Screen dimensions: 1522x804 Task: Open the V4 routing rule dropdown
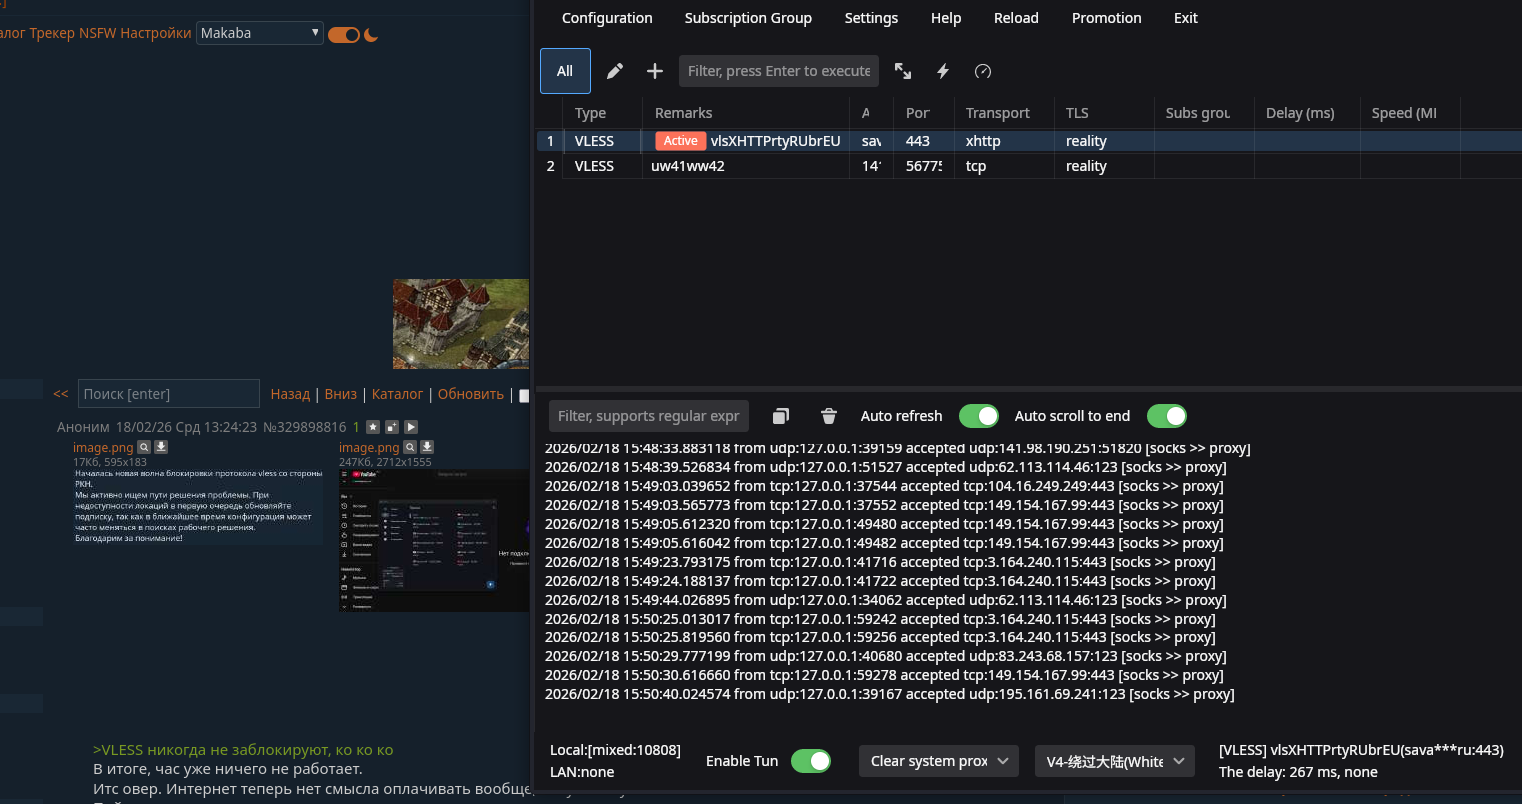(x=1115, y=761)
